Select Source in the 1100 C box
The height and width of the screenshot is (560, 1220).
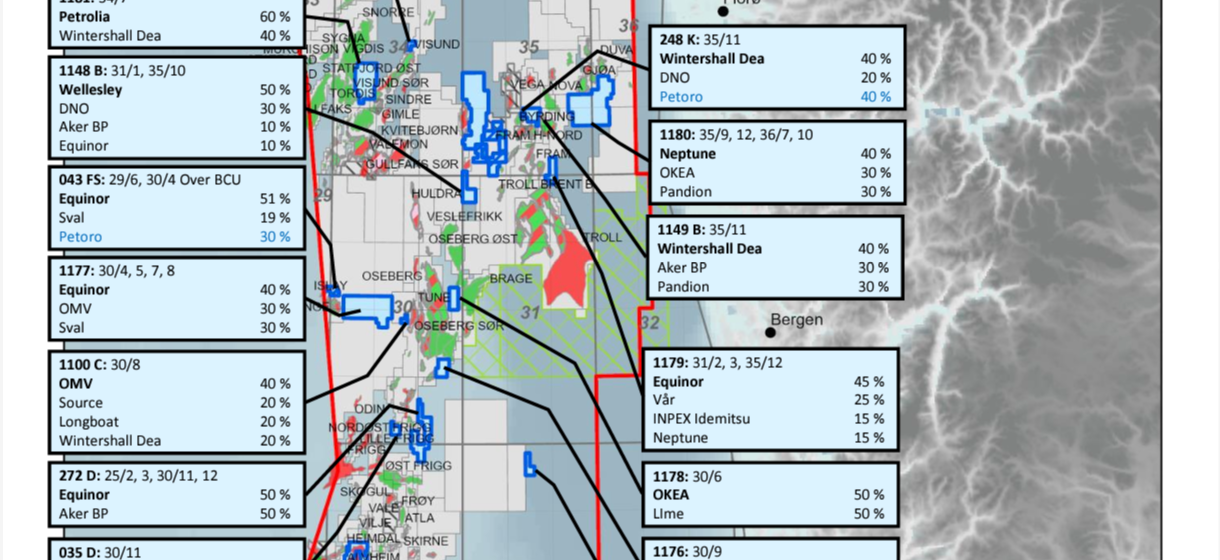[x=80, y=403]
